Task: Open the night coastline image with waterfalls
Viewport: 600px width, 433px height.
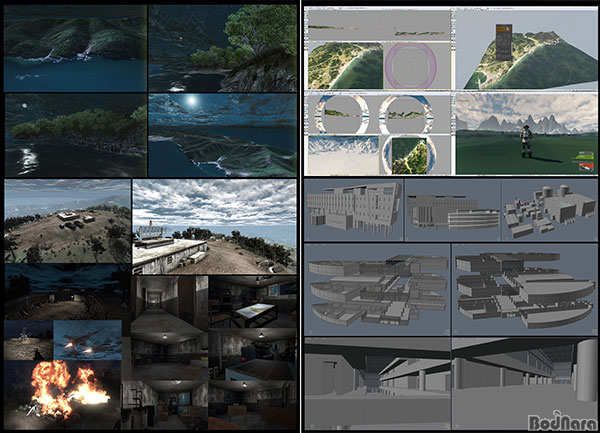Action: point(75,48)
